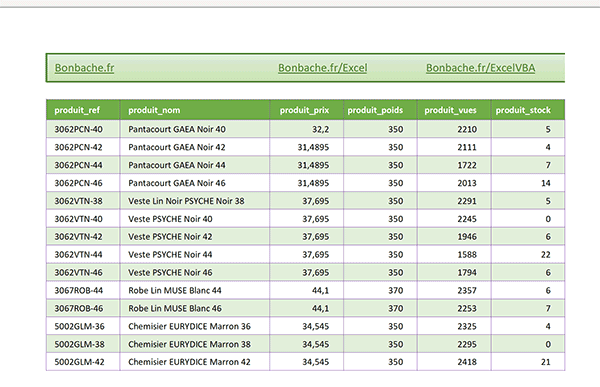
Task: Select cell Veste Lin Noir PSYCHE Noir 38
Action: pos(195,201)
